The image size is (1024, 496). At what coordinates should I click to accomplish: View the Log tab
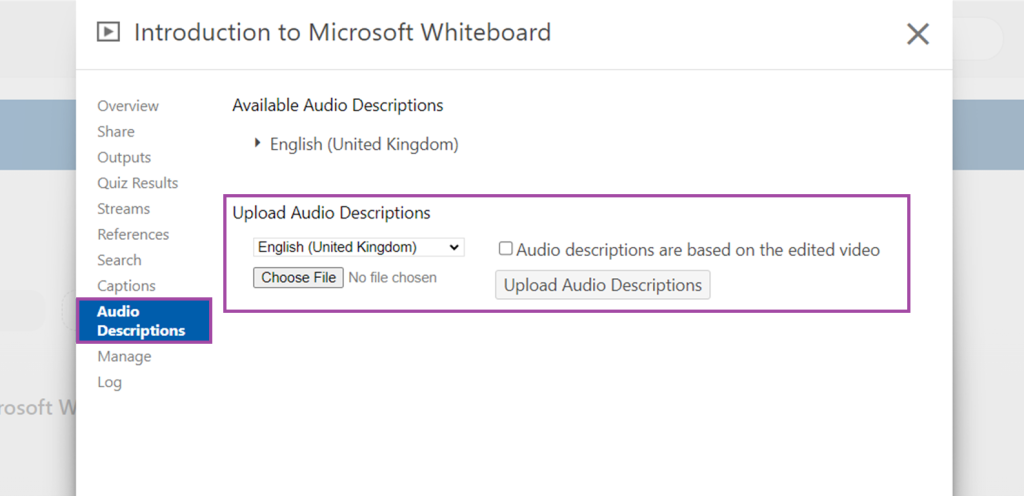[109, 382]
